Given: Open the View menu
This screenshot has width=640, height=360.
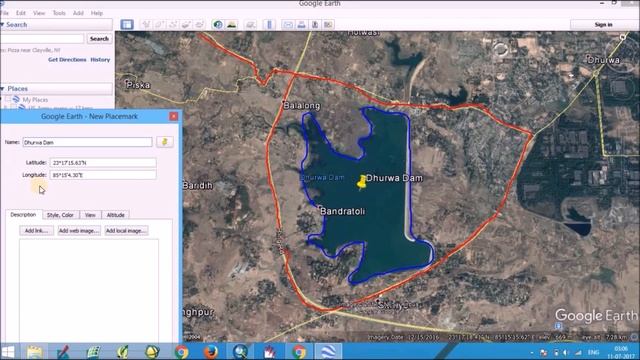Looking at the screenshot, I should point(39,13).
